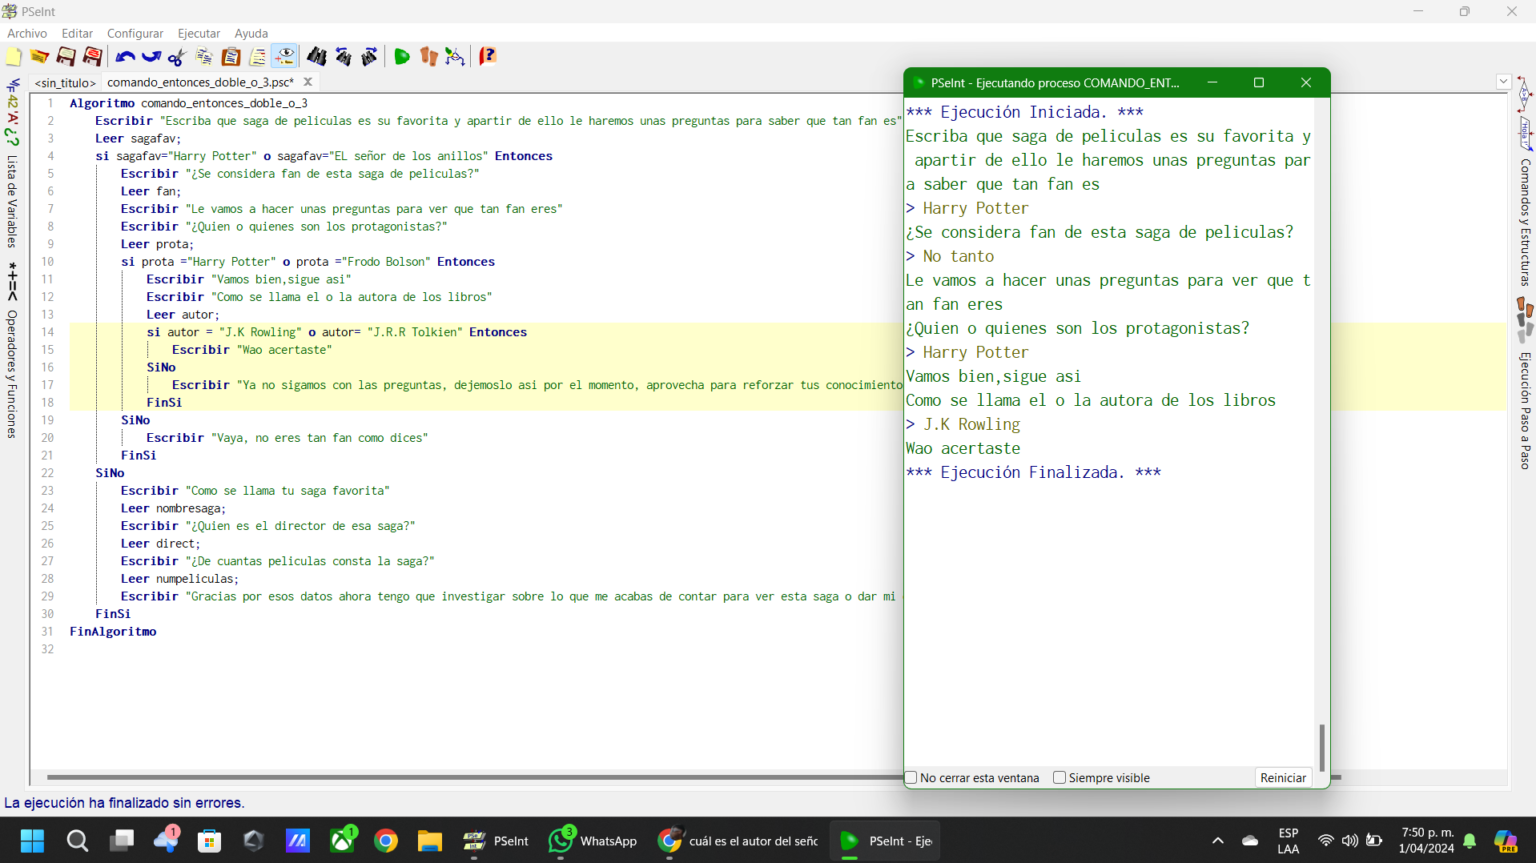The height and width of the screenshot is (863, 1536).
Task: Open PSeInt help with the question mark icon
Action: 487,56
